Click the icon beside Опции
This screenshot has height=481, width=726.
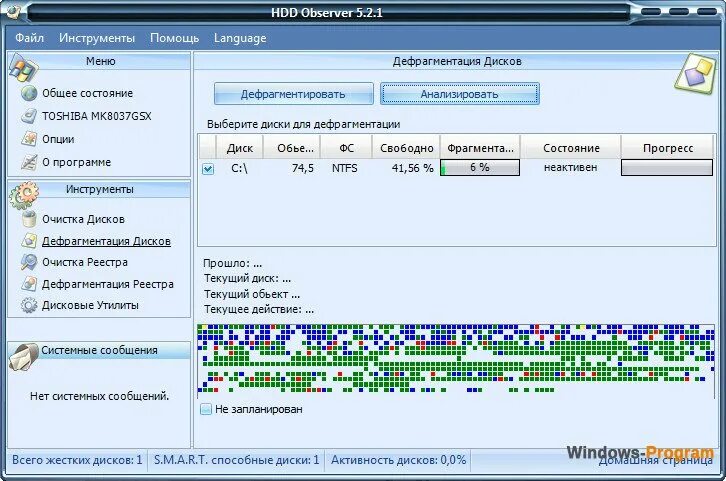click(29, 139)
